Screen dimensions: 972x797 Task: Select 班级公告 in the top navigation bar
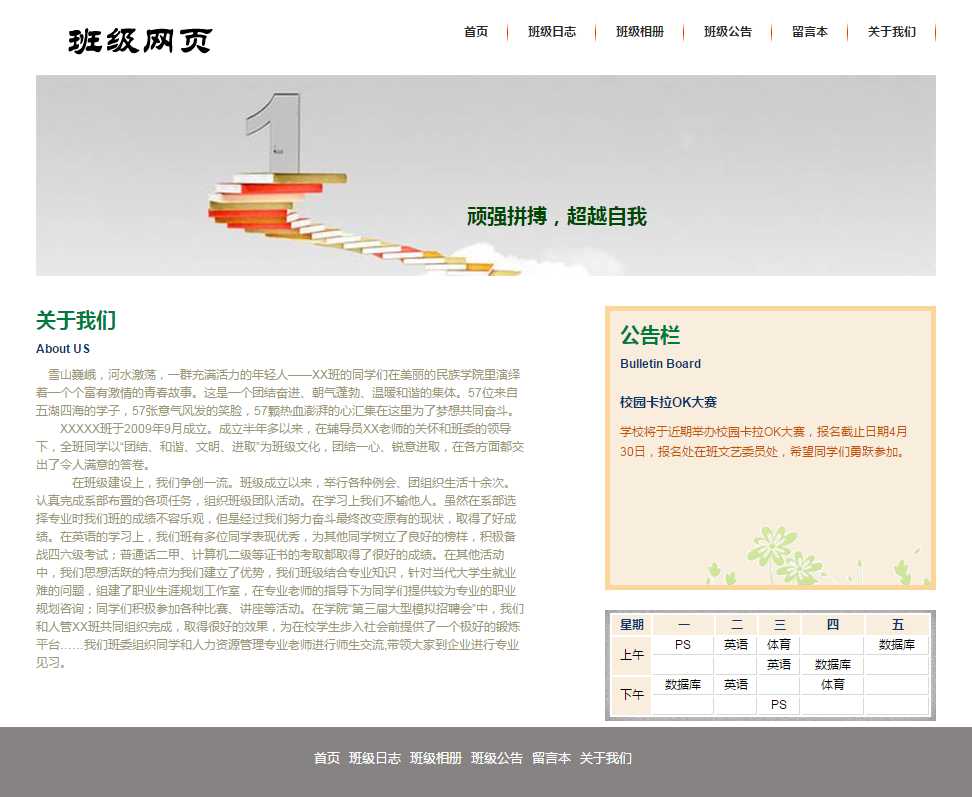pyautogui.click(x=728, y=32)
